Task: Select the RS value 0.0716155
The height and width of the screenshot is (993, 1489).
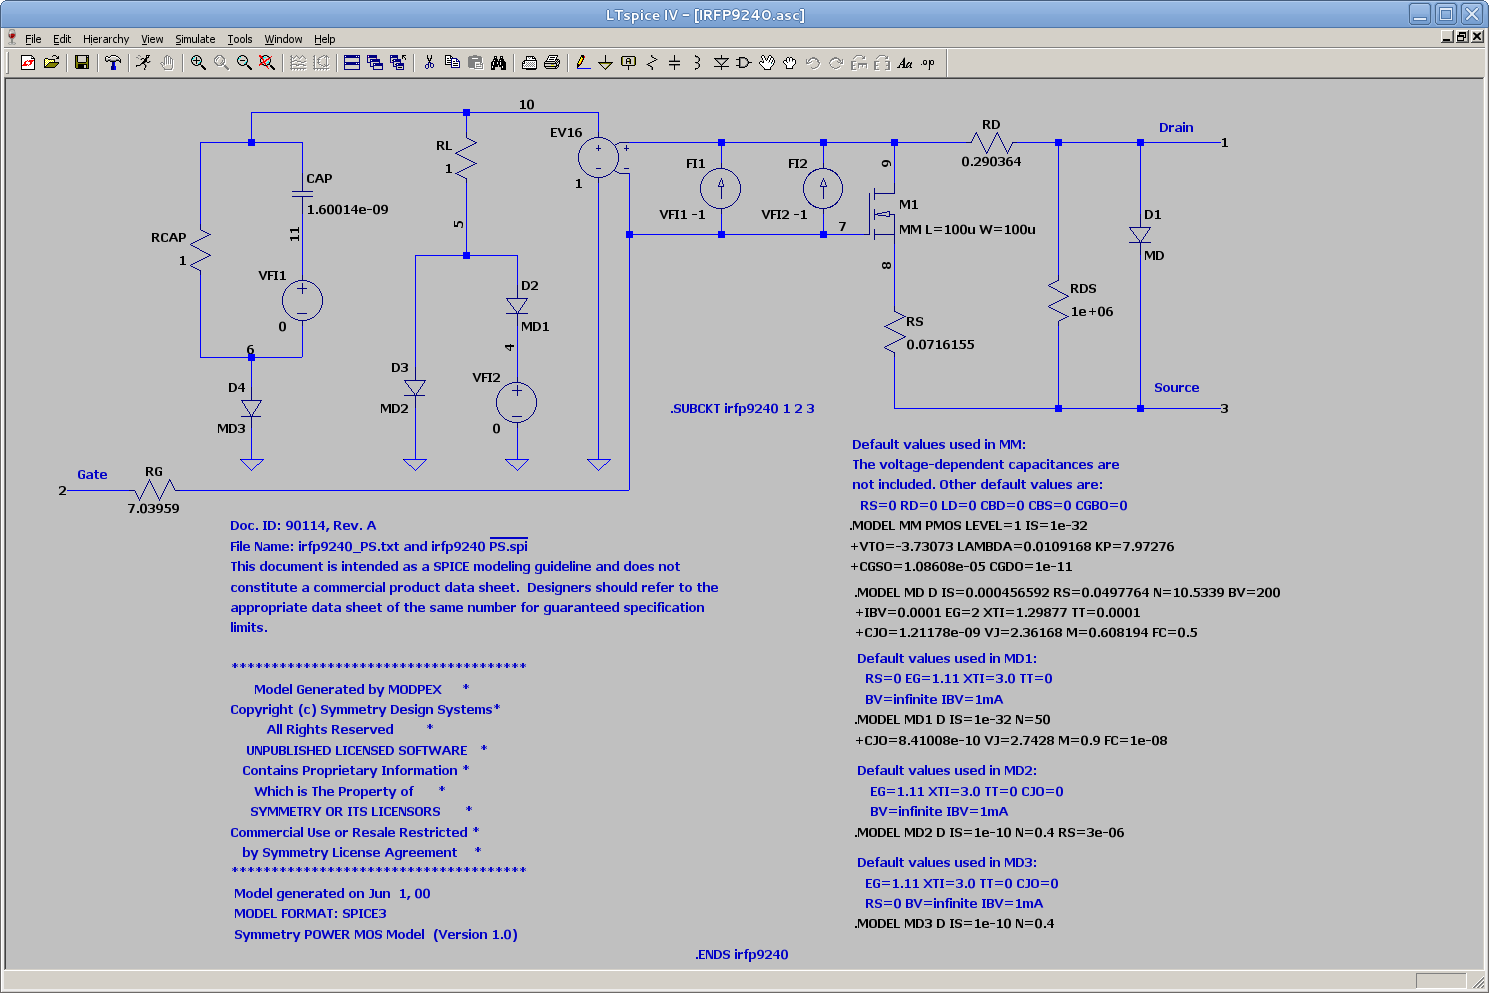Action: tap(940, 344)
